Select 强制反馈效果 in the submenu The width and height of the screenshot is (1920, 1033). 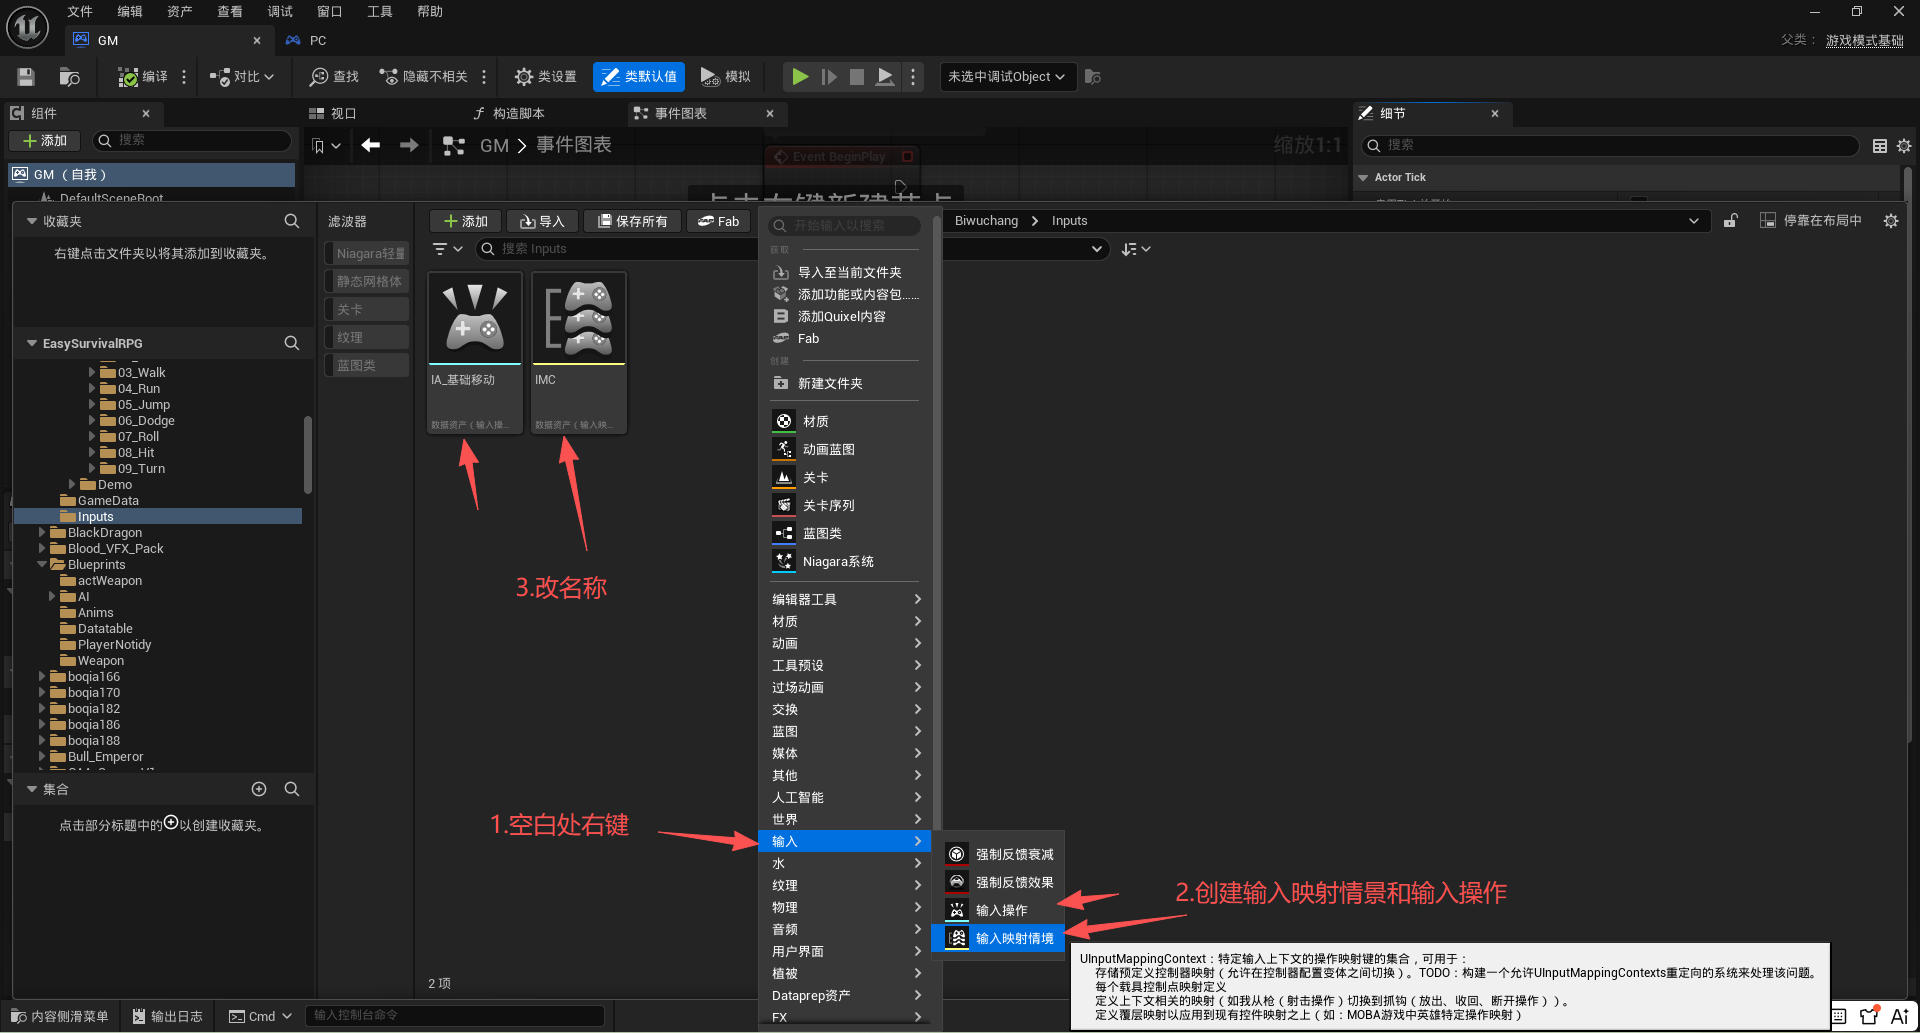tap(998, 883)
